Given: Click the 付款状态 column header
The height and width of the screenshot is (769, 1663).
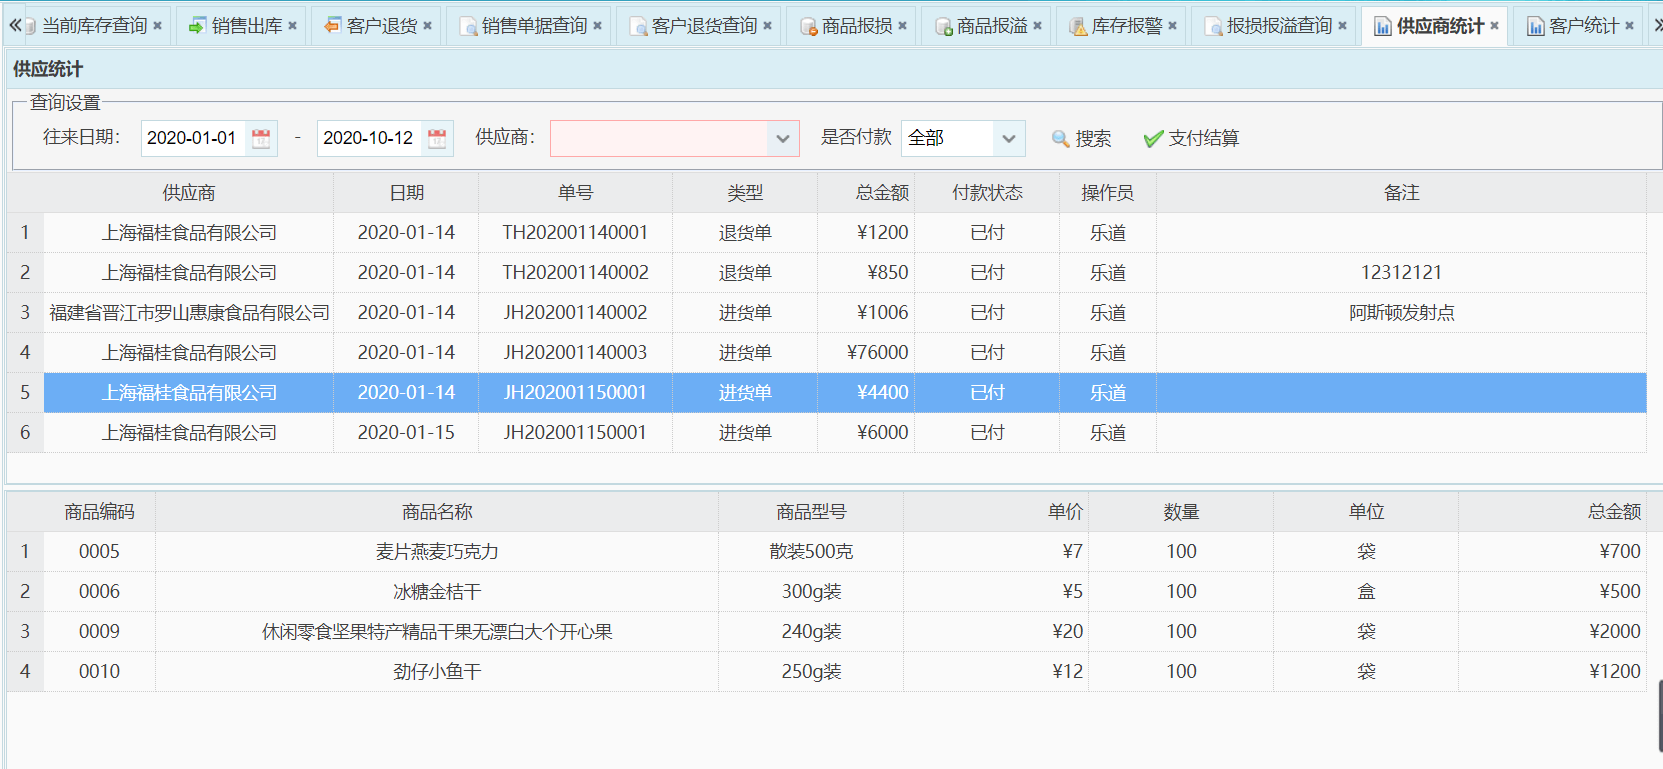Looking at the screenshot, I should (x=987, y=193).
